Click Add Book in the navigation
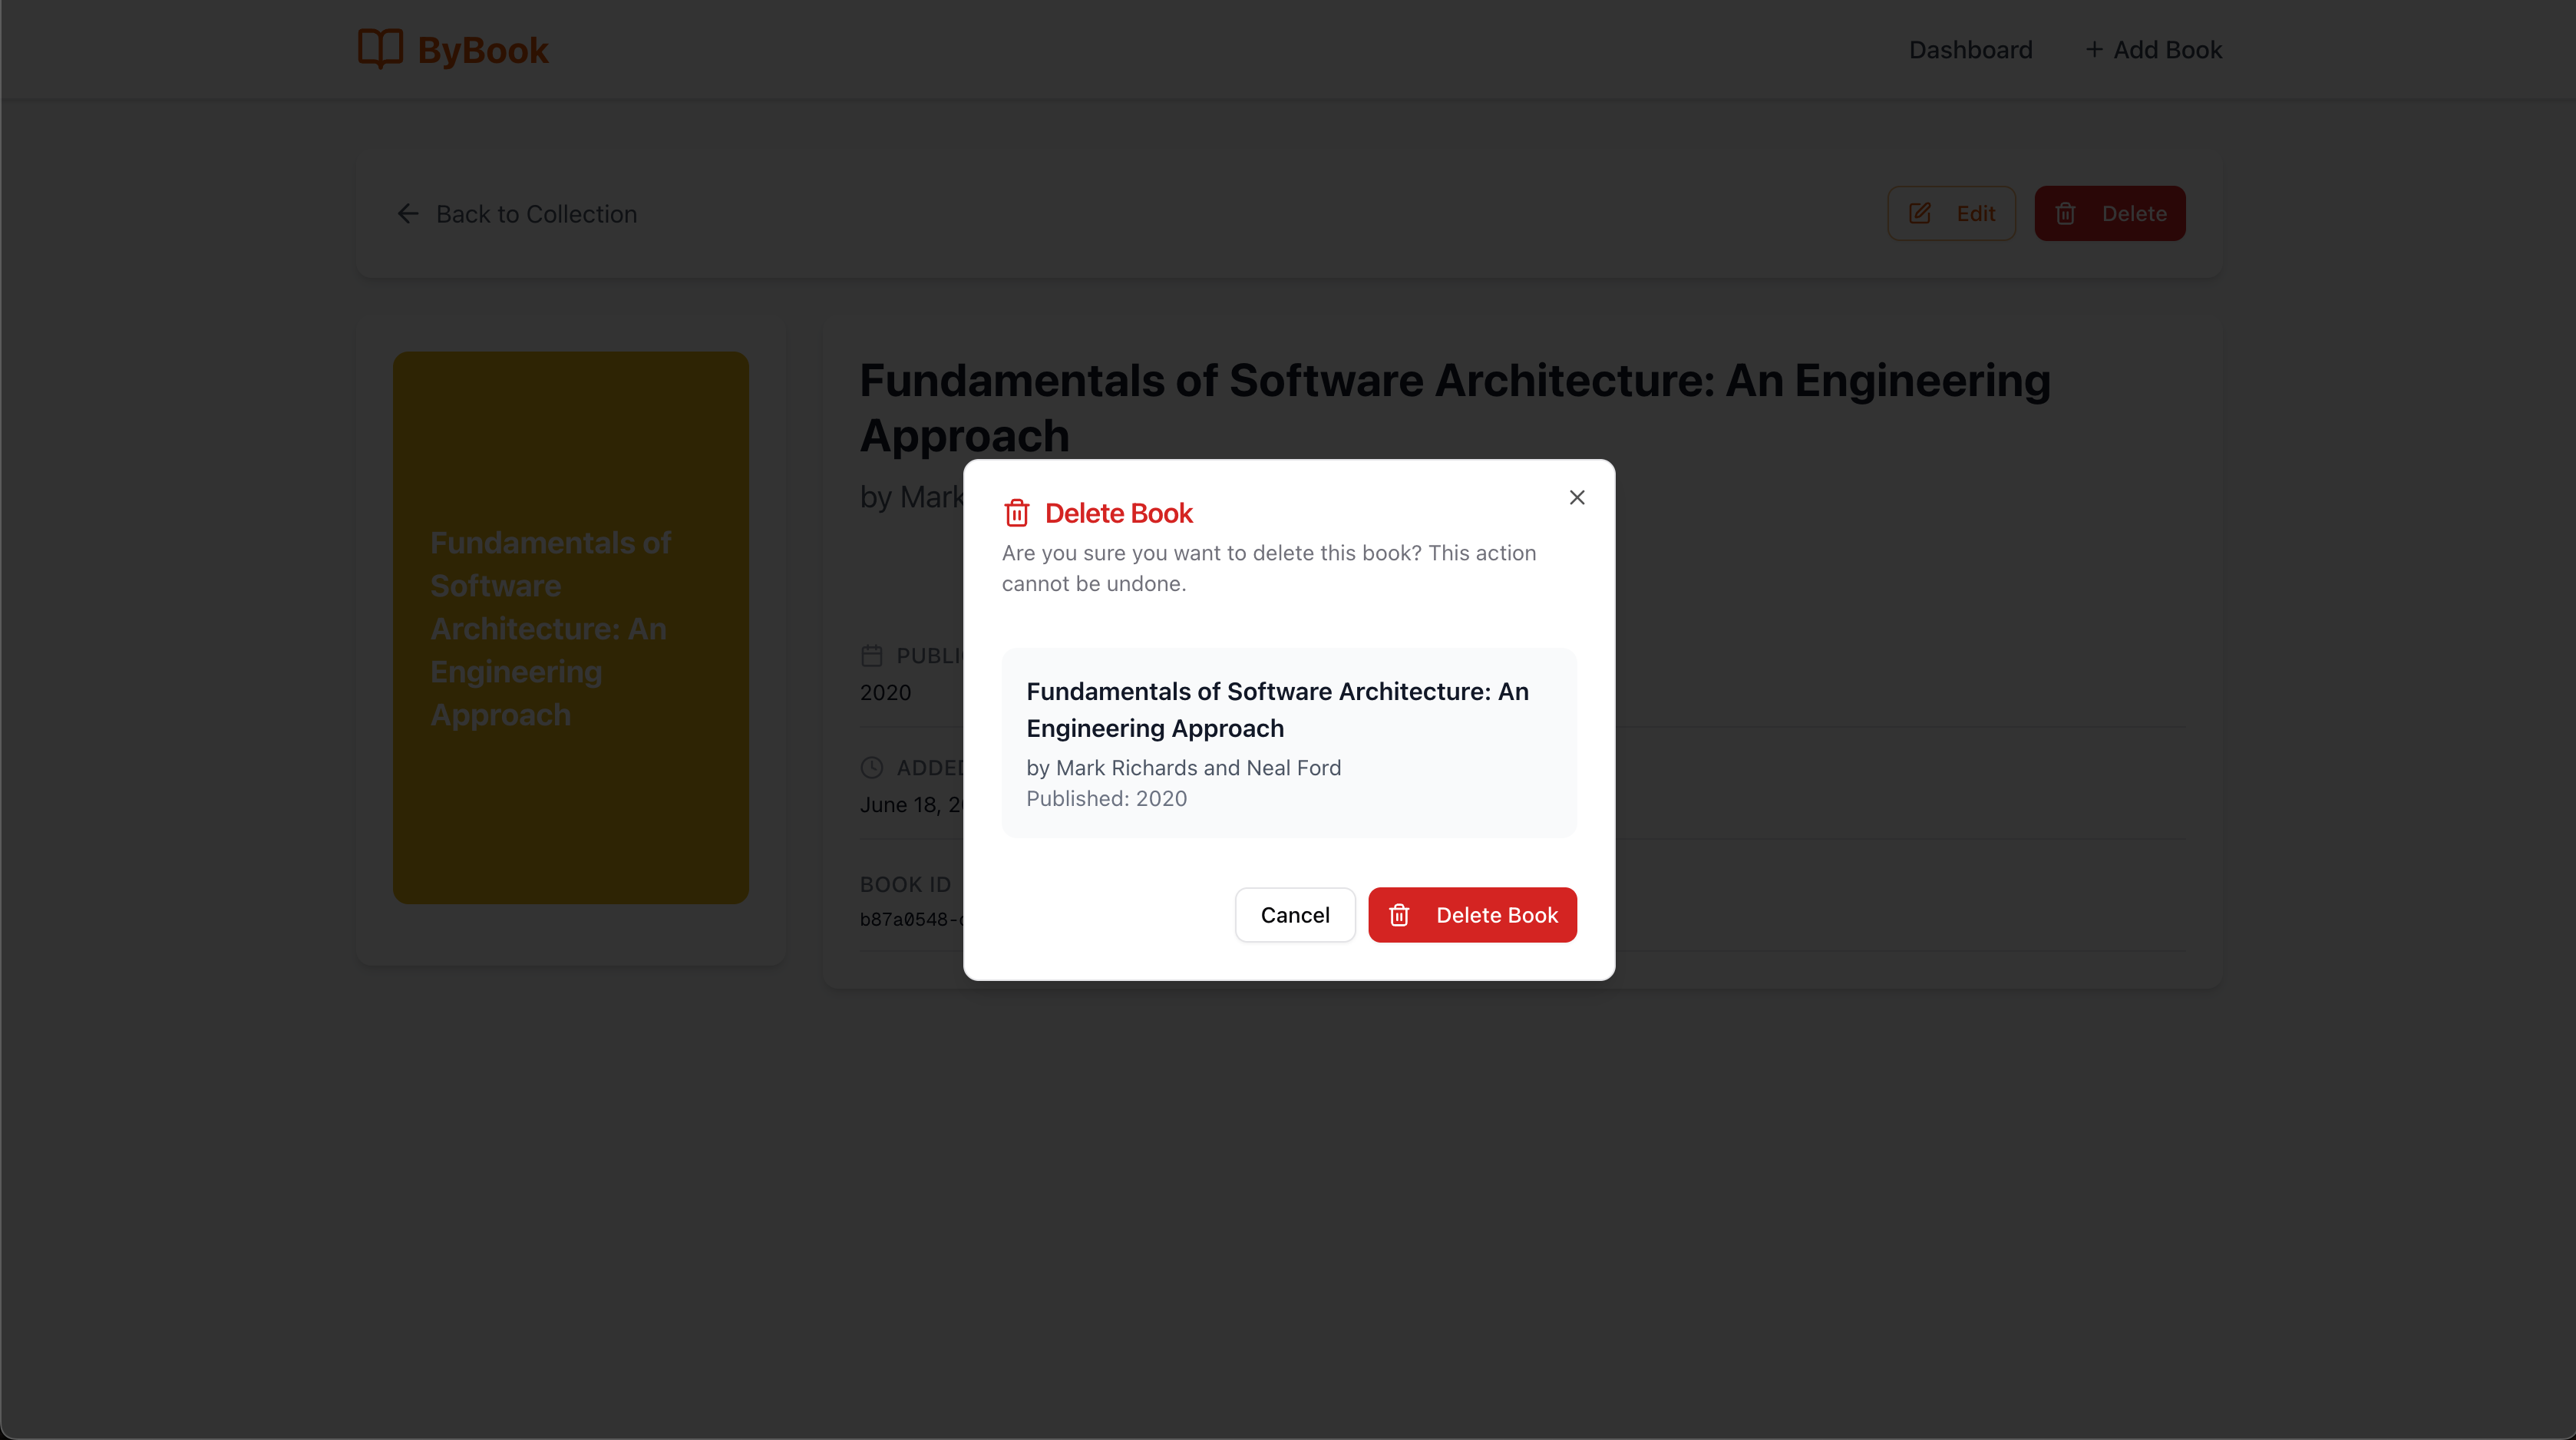Image resolution: width=2576 pixels, height=1440 pixels. 2166,50
